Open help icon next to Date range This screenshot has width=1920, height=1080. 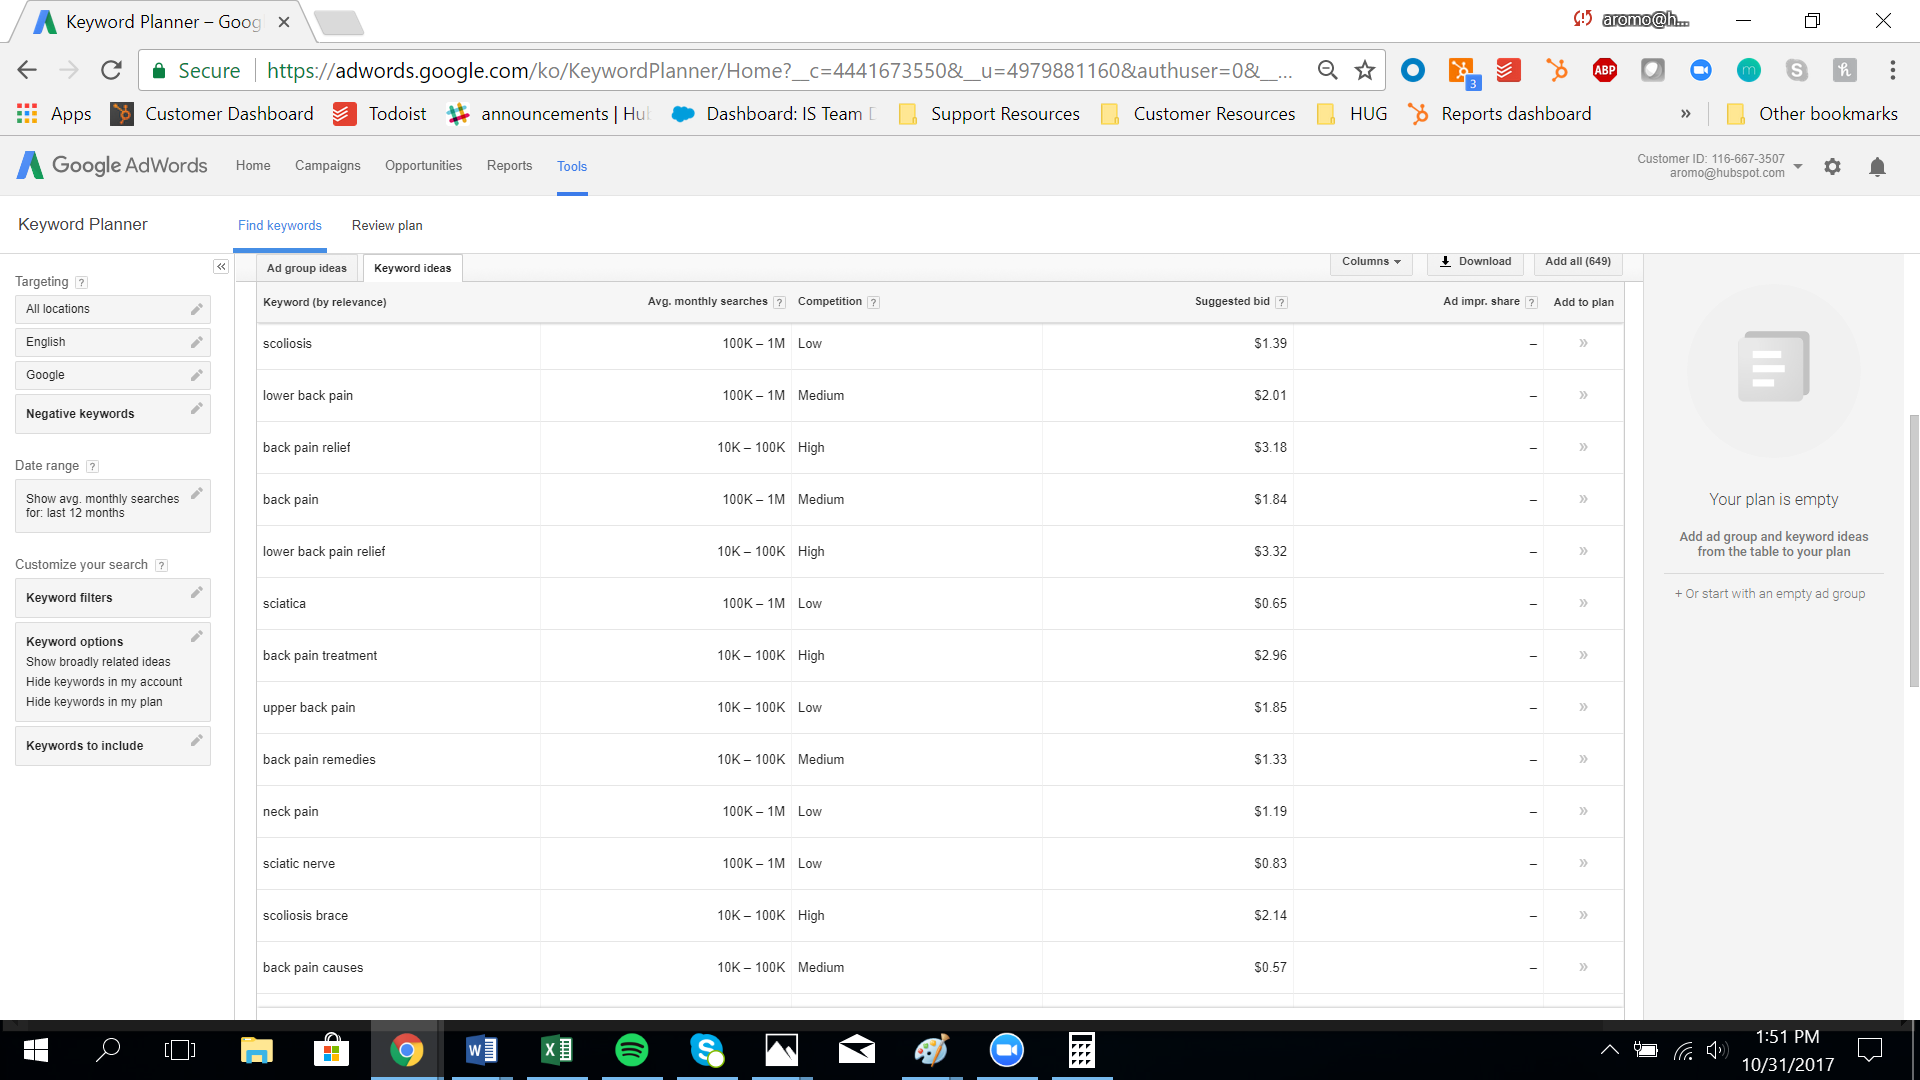(92, 466)
